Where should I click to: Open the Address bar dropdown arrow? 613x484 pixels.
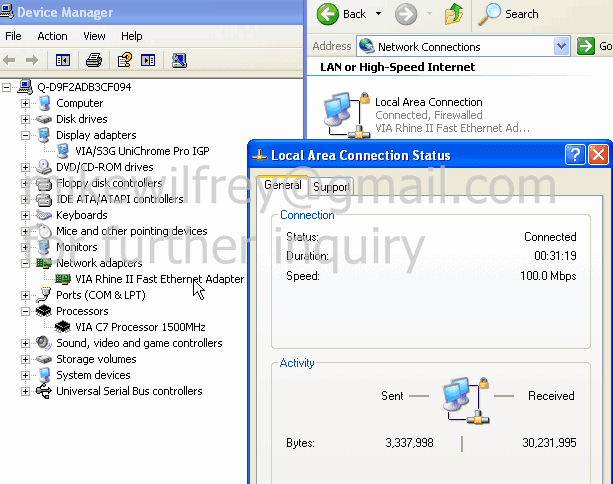(561, 47)
